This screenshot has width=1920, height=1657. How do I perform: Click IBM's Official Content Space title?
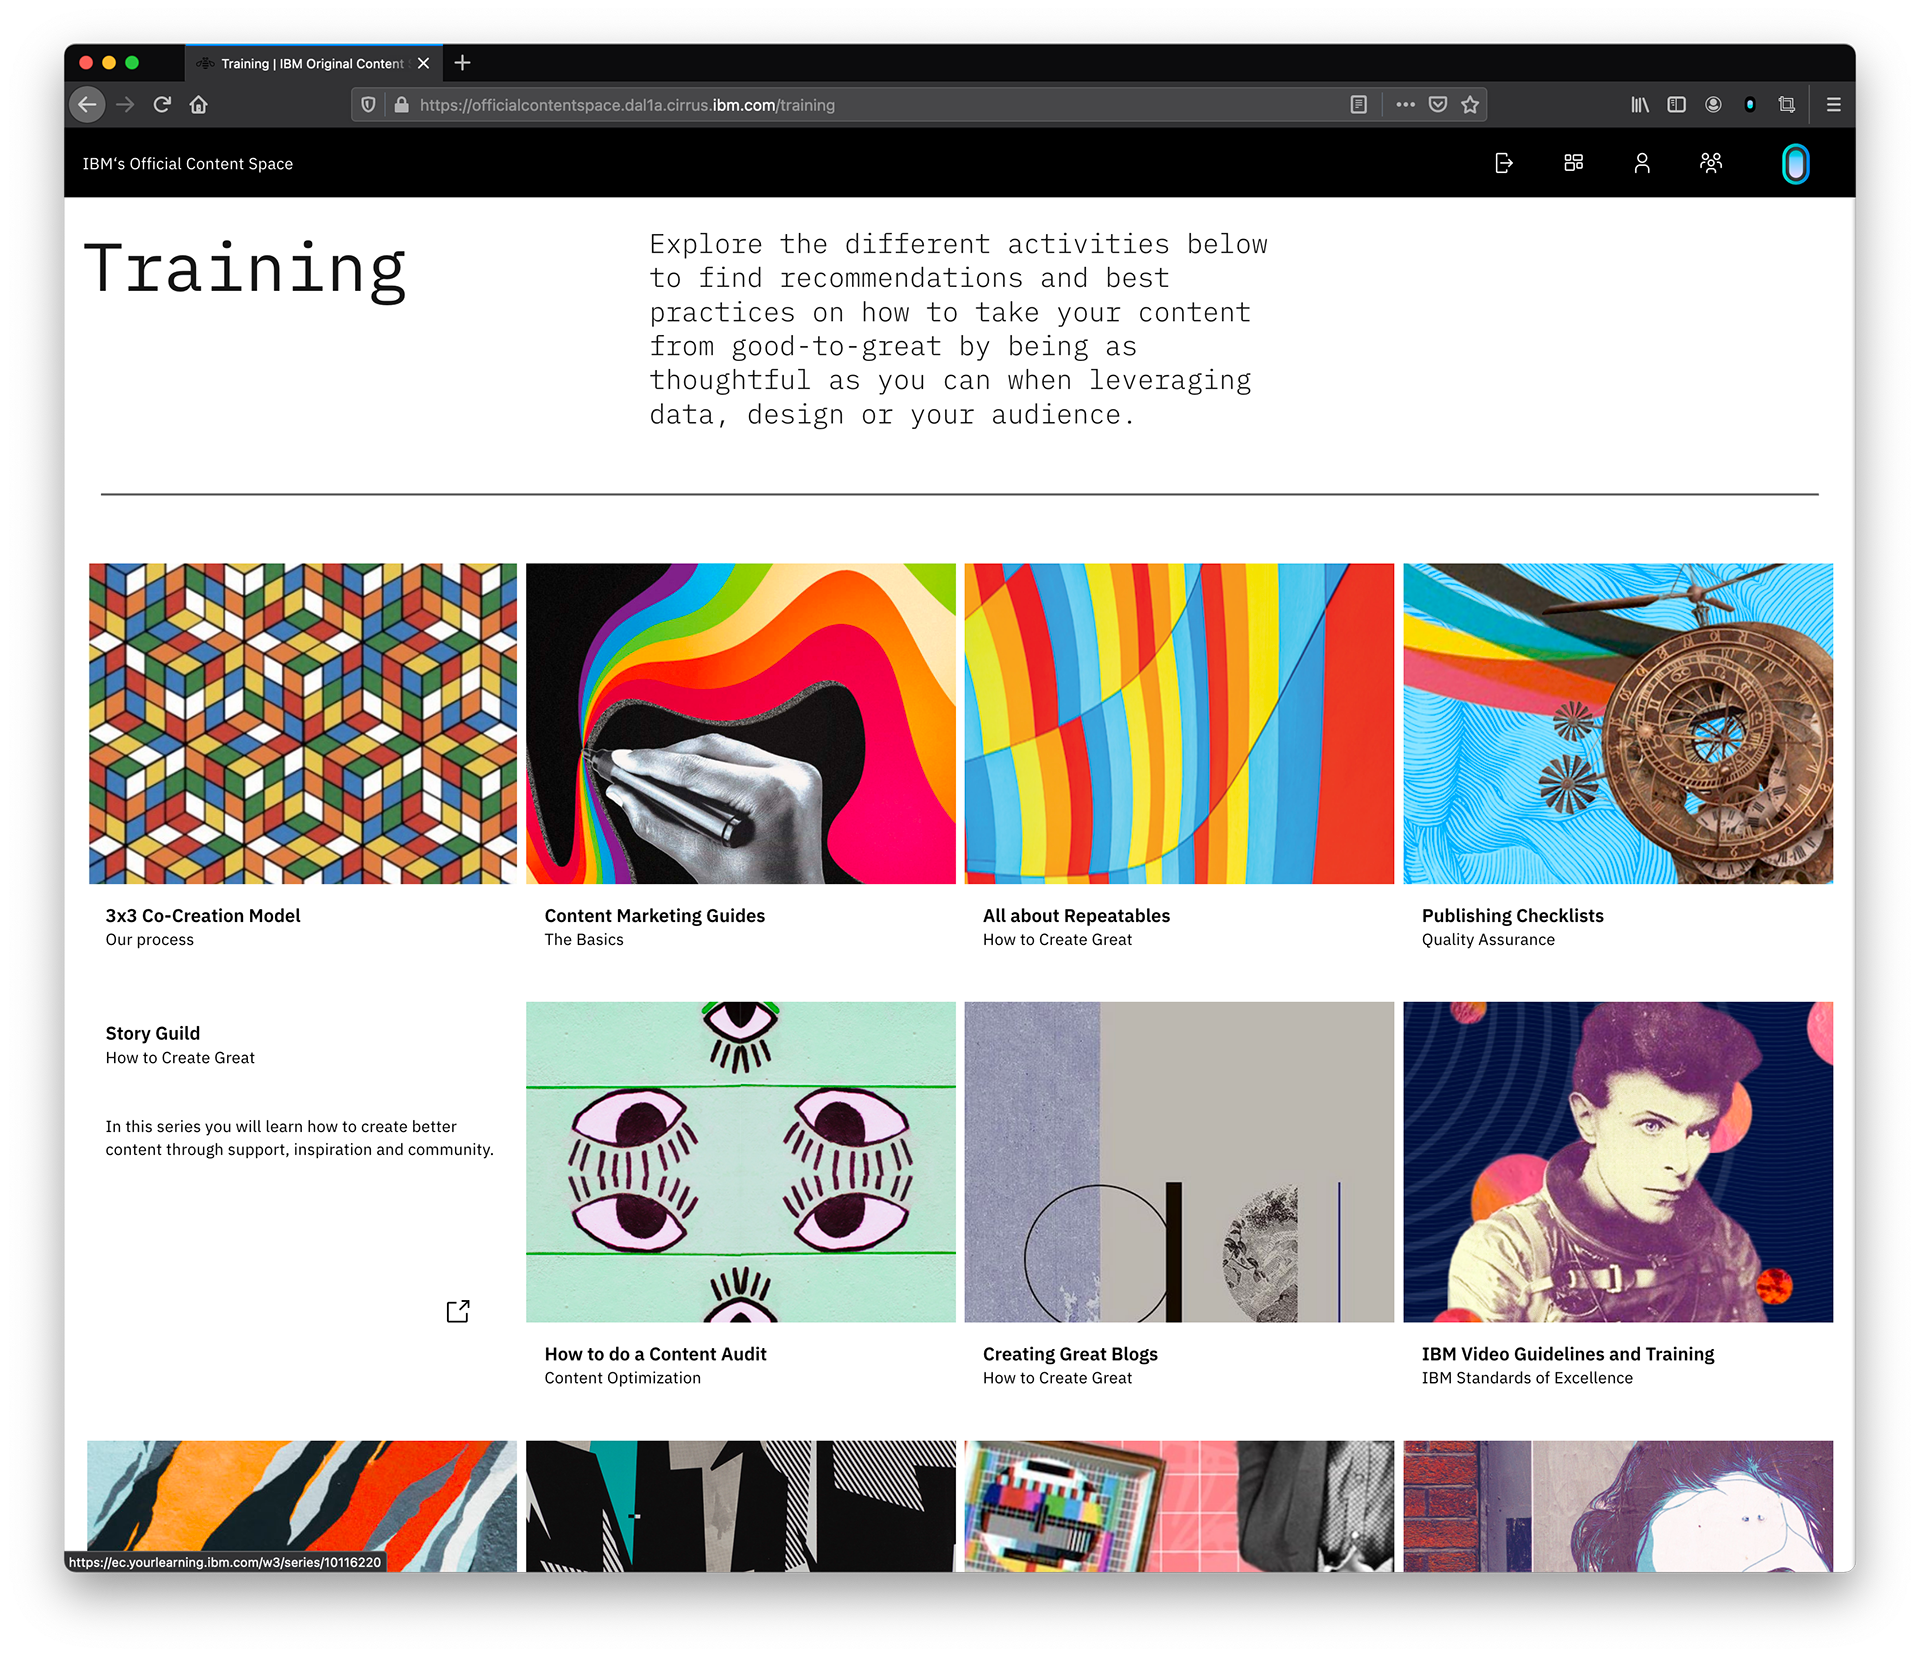coord(188,164)
